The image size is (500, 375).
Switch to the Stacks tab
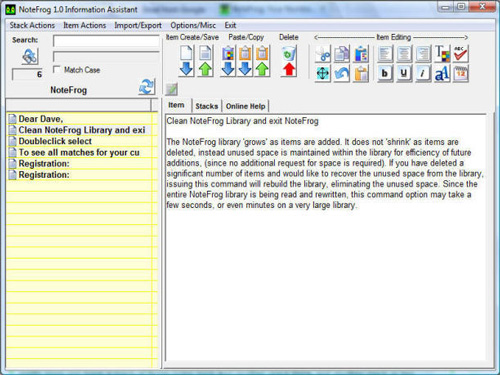[x=207, y=106]
